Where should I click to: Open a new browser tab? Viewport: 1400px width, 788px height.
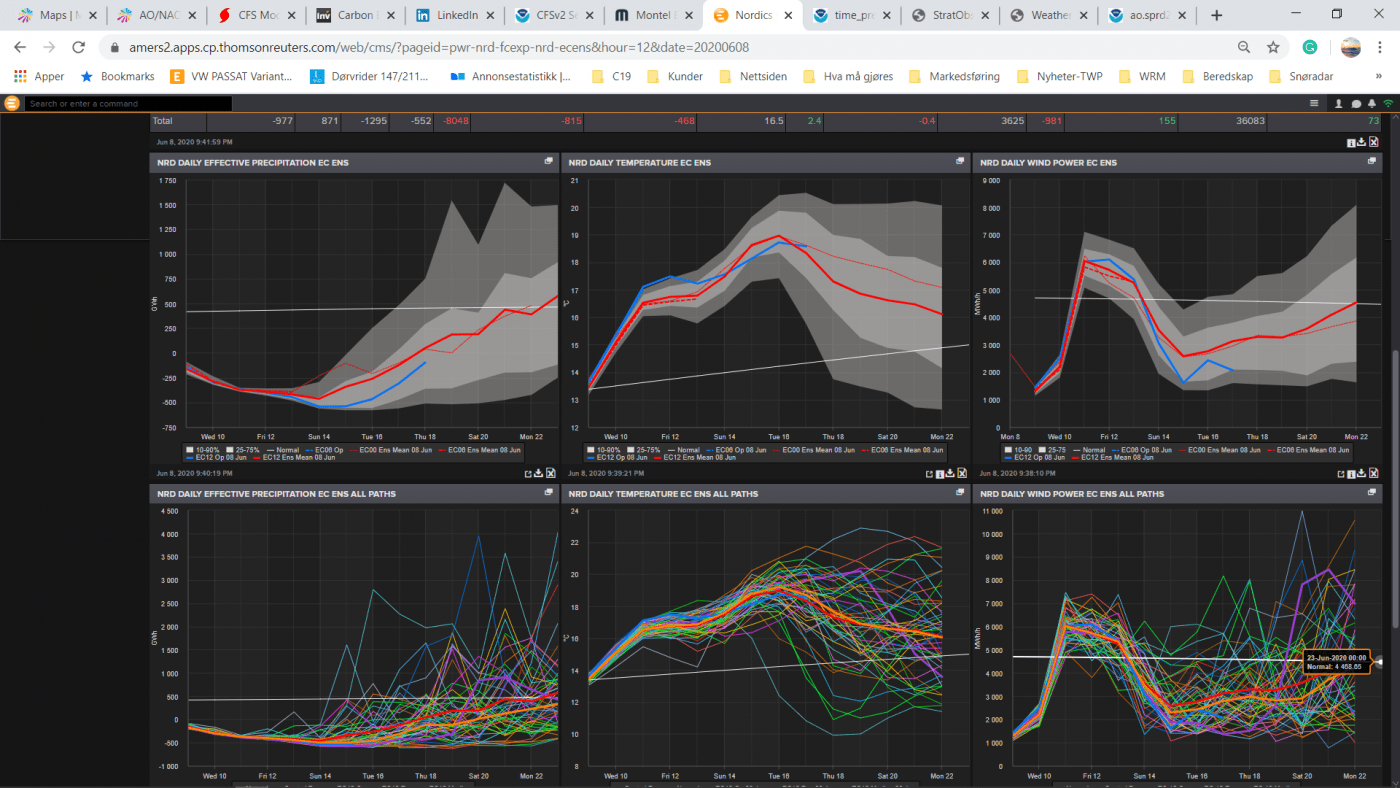coord(1216,15)
